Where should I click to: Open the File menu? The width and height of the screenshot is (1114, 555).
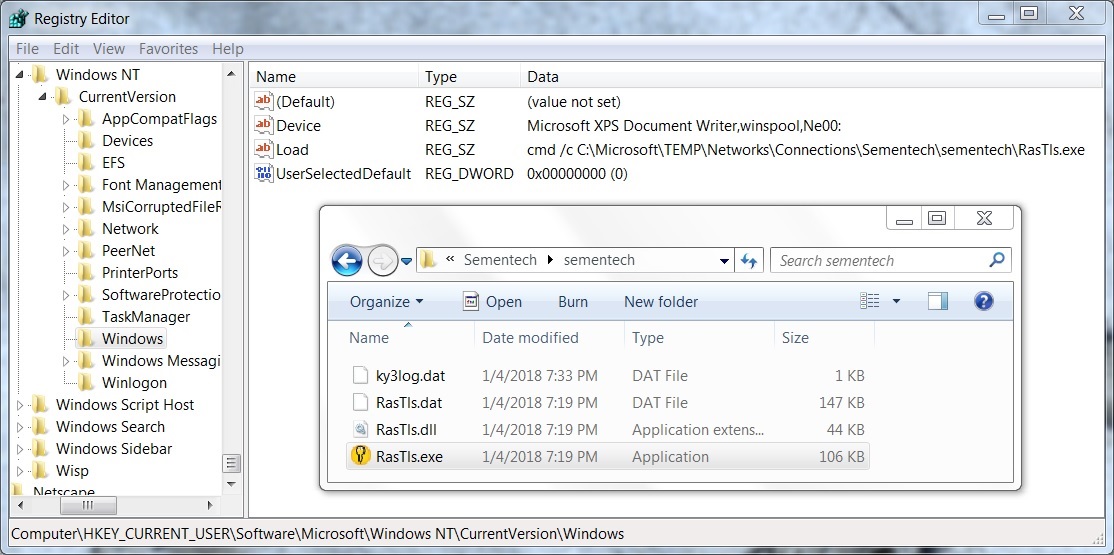coord(27,49)
